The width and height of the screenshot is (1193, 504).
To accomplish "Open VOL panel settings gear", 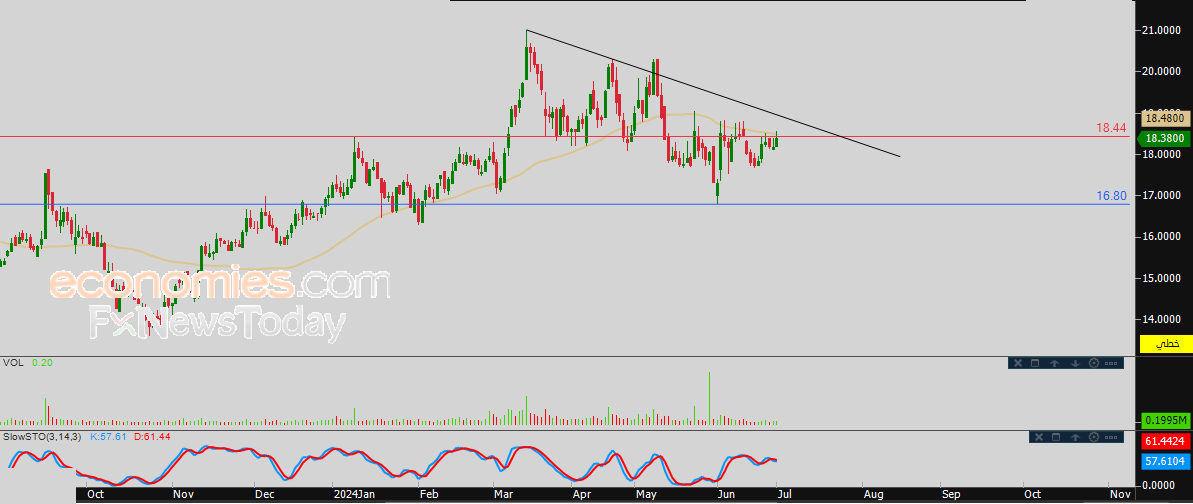I will [x=1094, y=363].
